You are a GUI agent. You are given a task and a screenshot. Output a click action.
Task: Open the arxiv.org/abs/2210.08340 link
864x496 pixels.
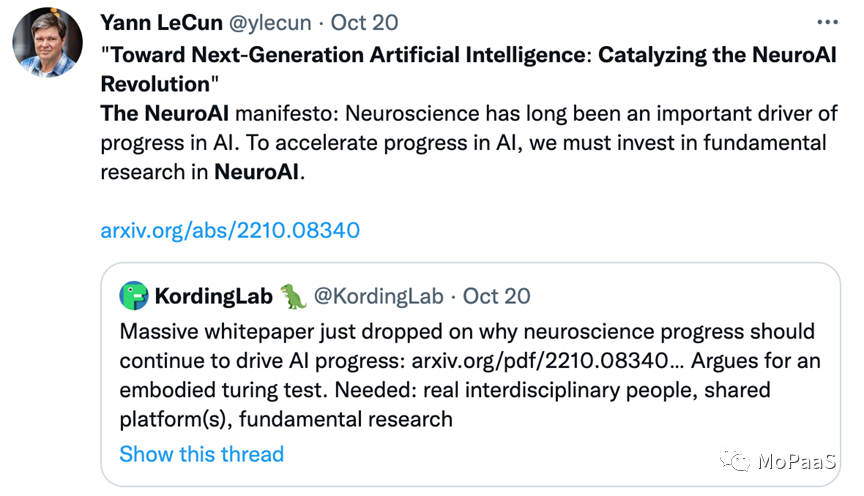tap(230, 230)
